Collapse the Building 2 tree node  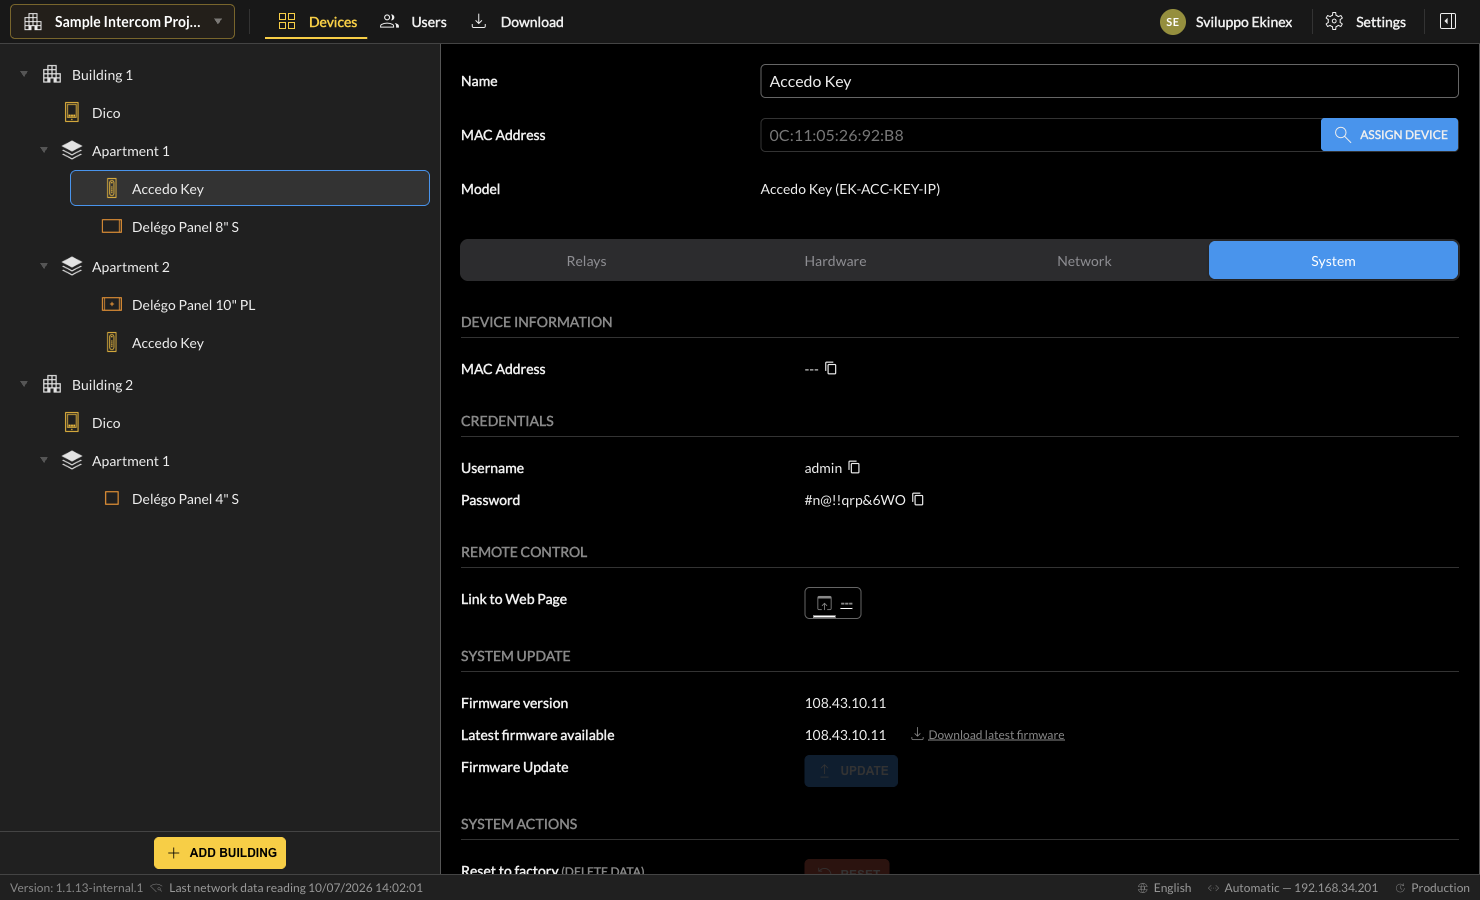pos(24,384)
